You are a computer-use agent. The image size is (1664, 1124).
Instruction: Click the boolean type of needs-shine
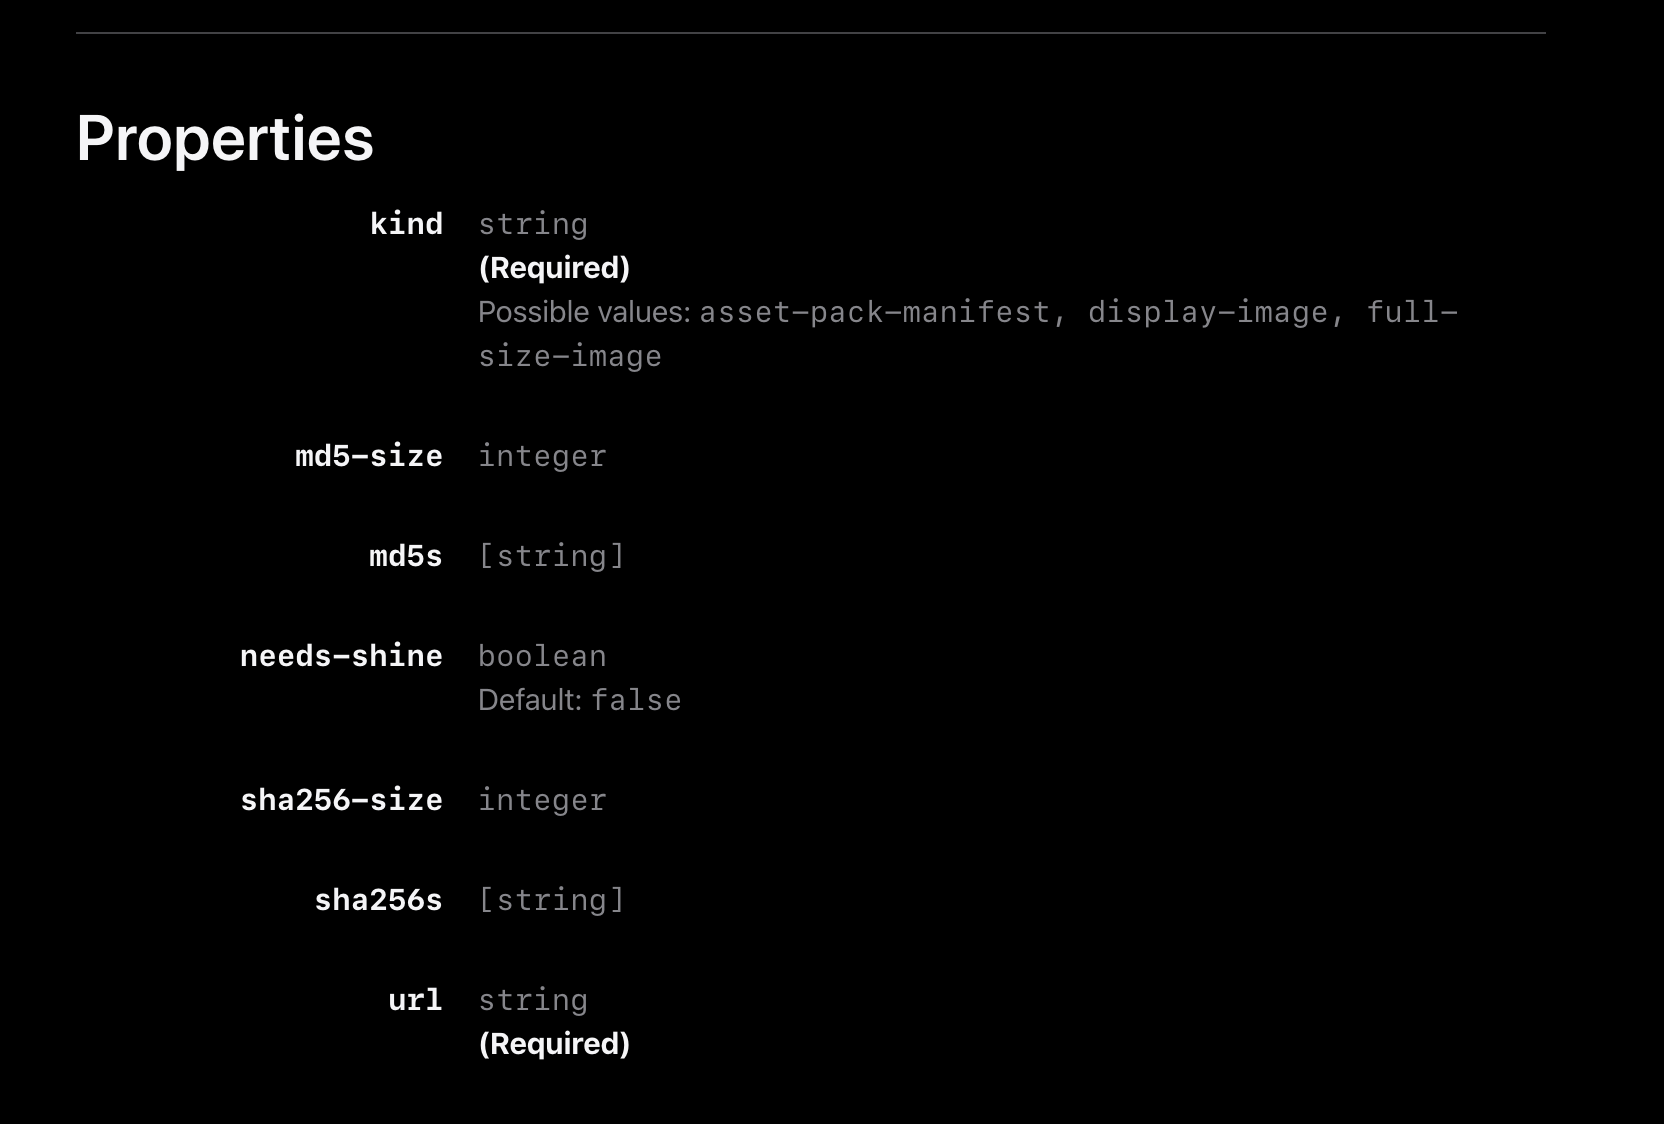pos(542,656)
